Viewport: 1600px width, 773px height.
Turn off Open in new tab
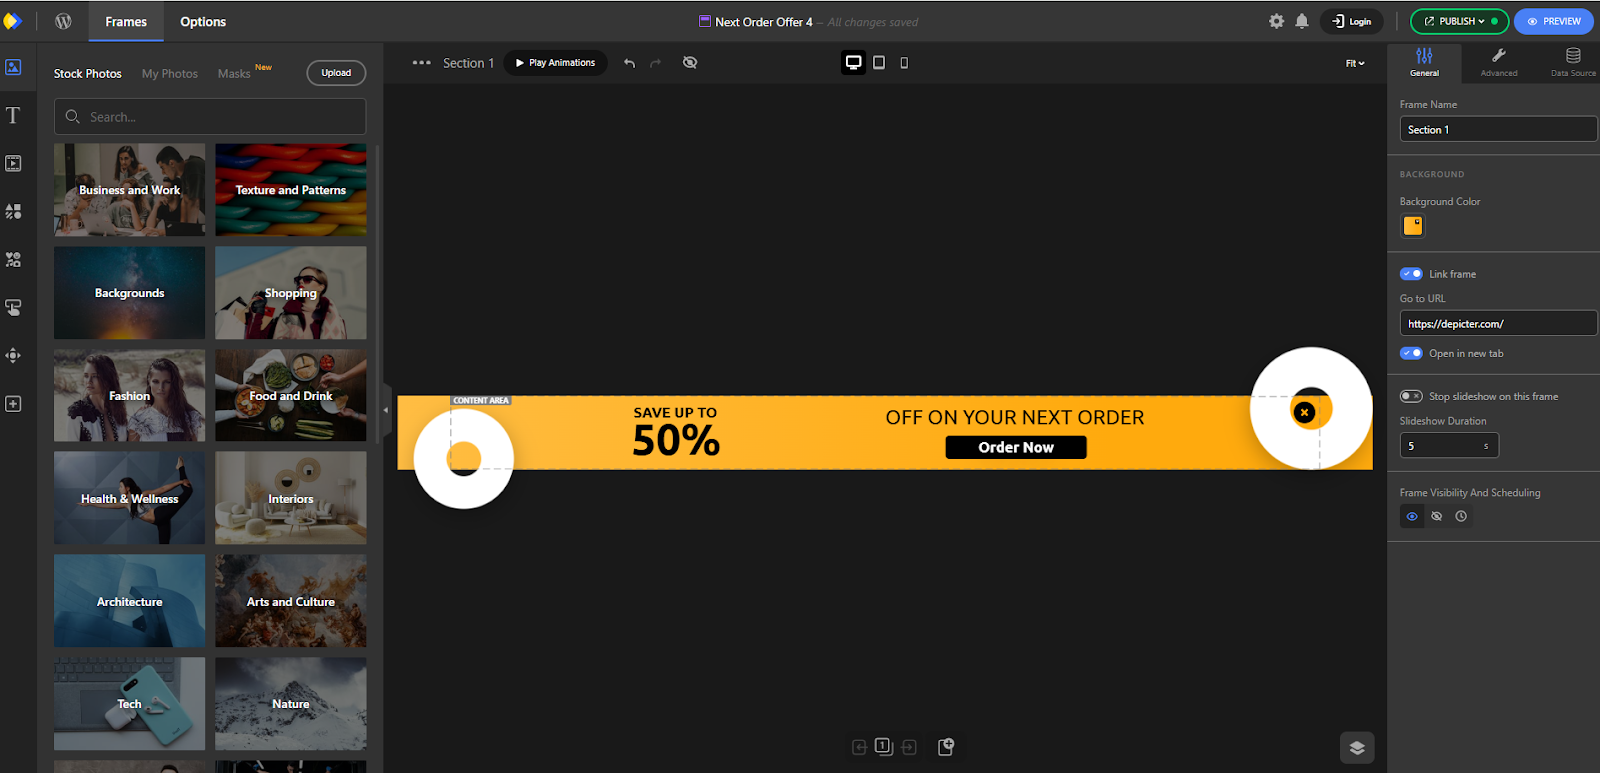pos(1411,353)
